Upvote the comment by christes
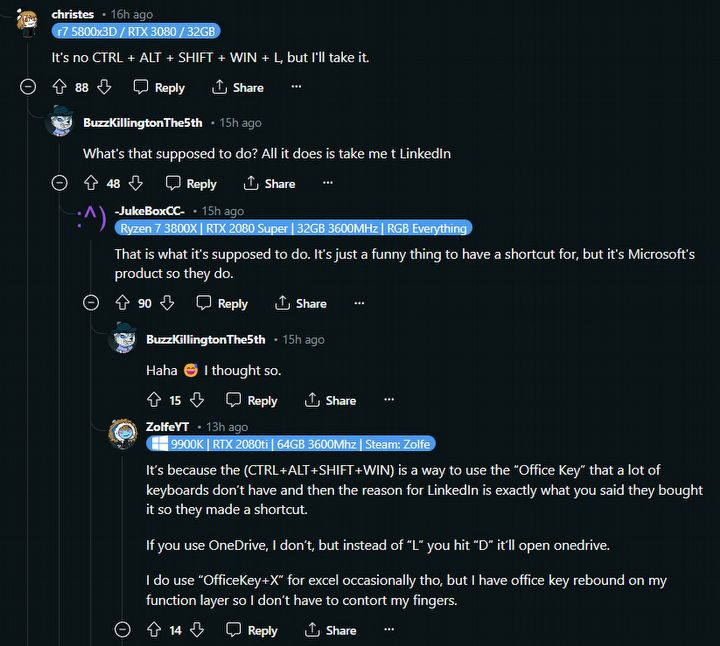This screenshot has width=720, height=646. (57, 88)
